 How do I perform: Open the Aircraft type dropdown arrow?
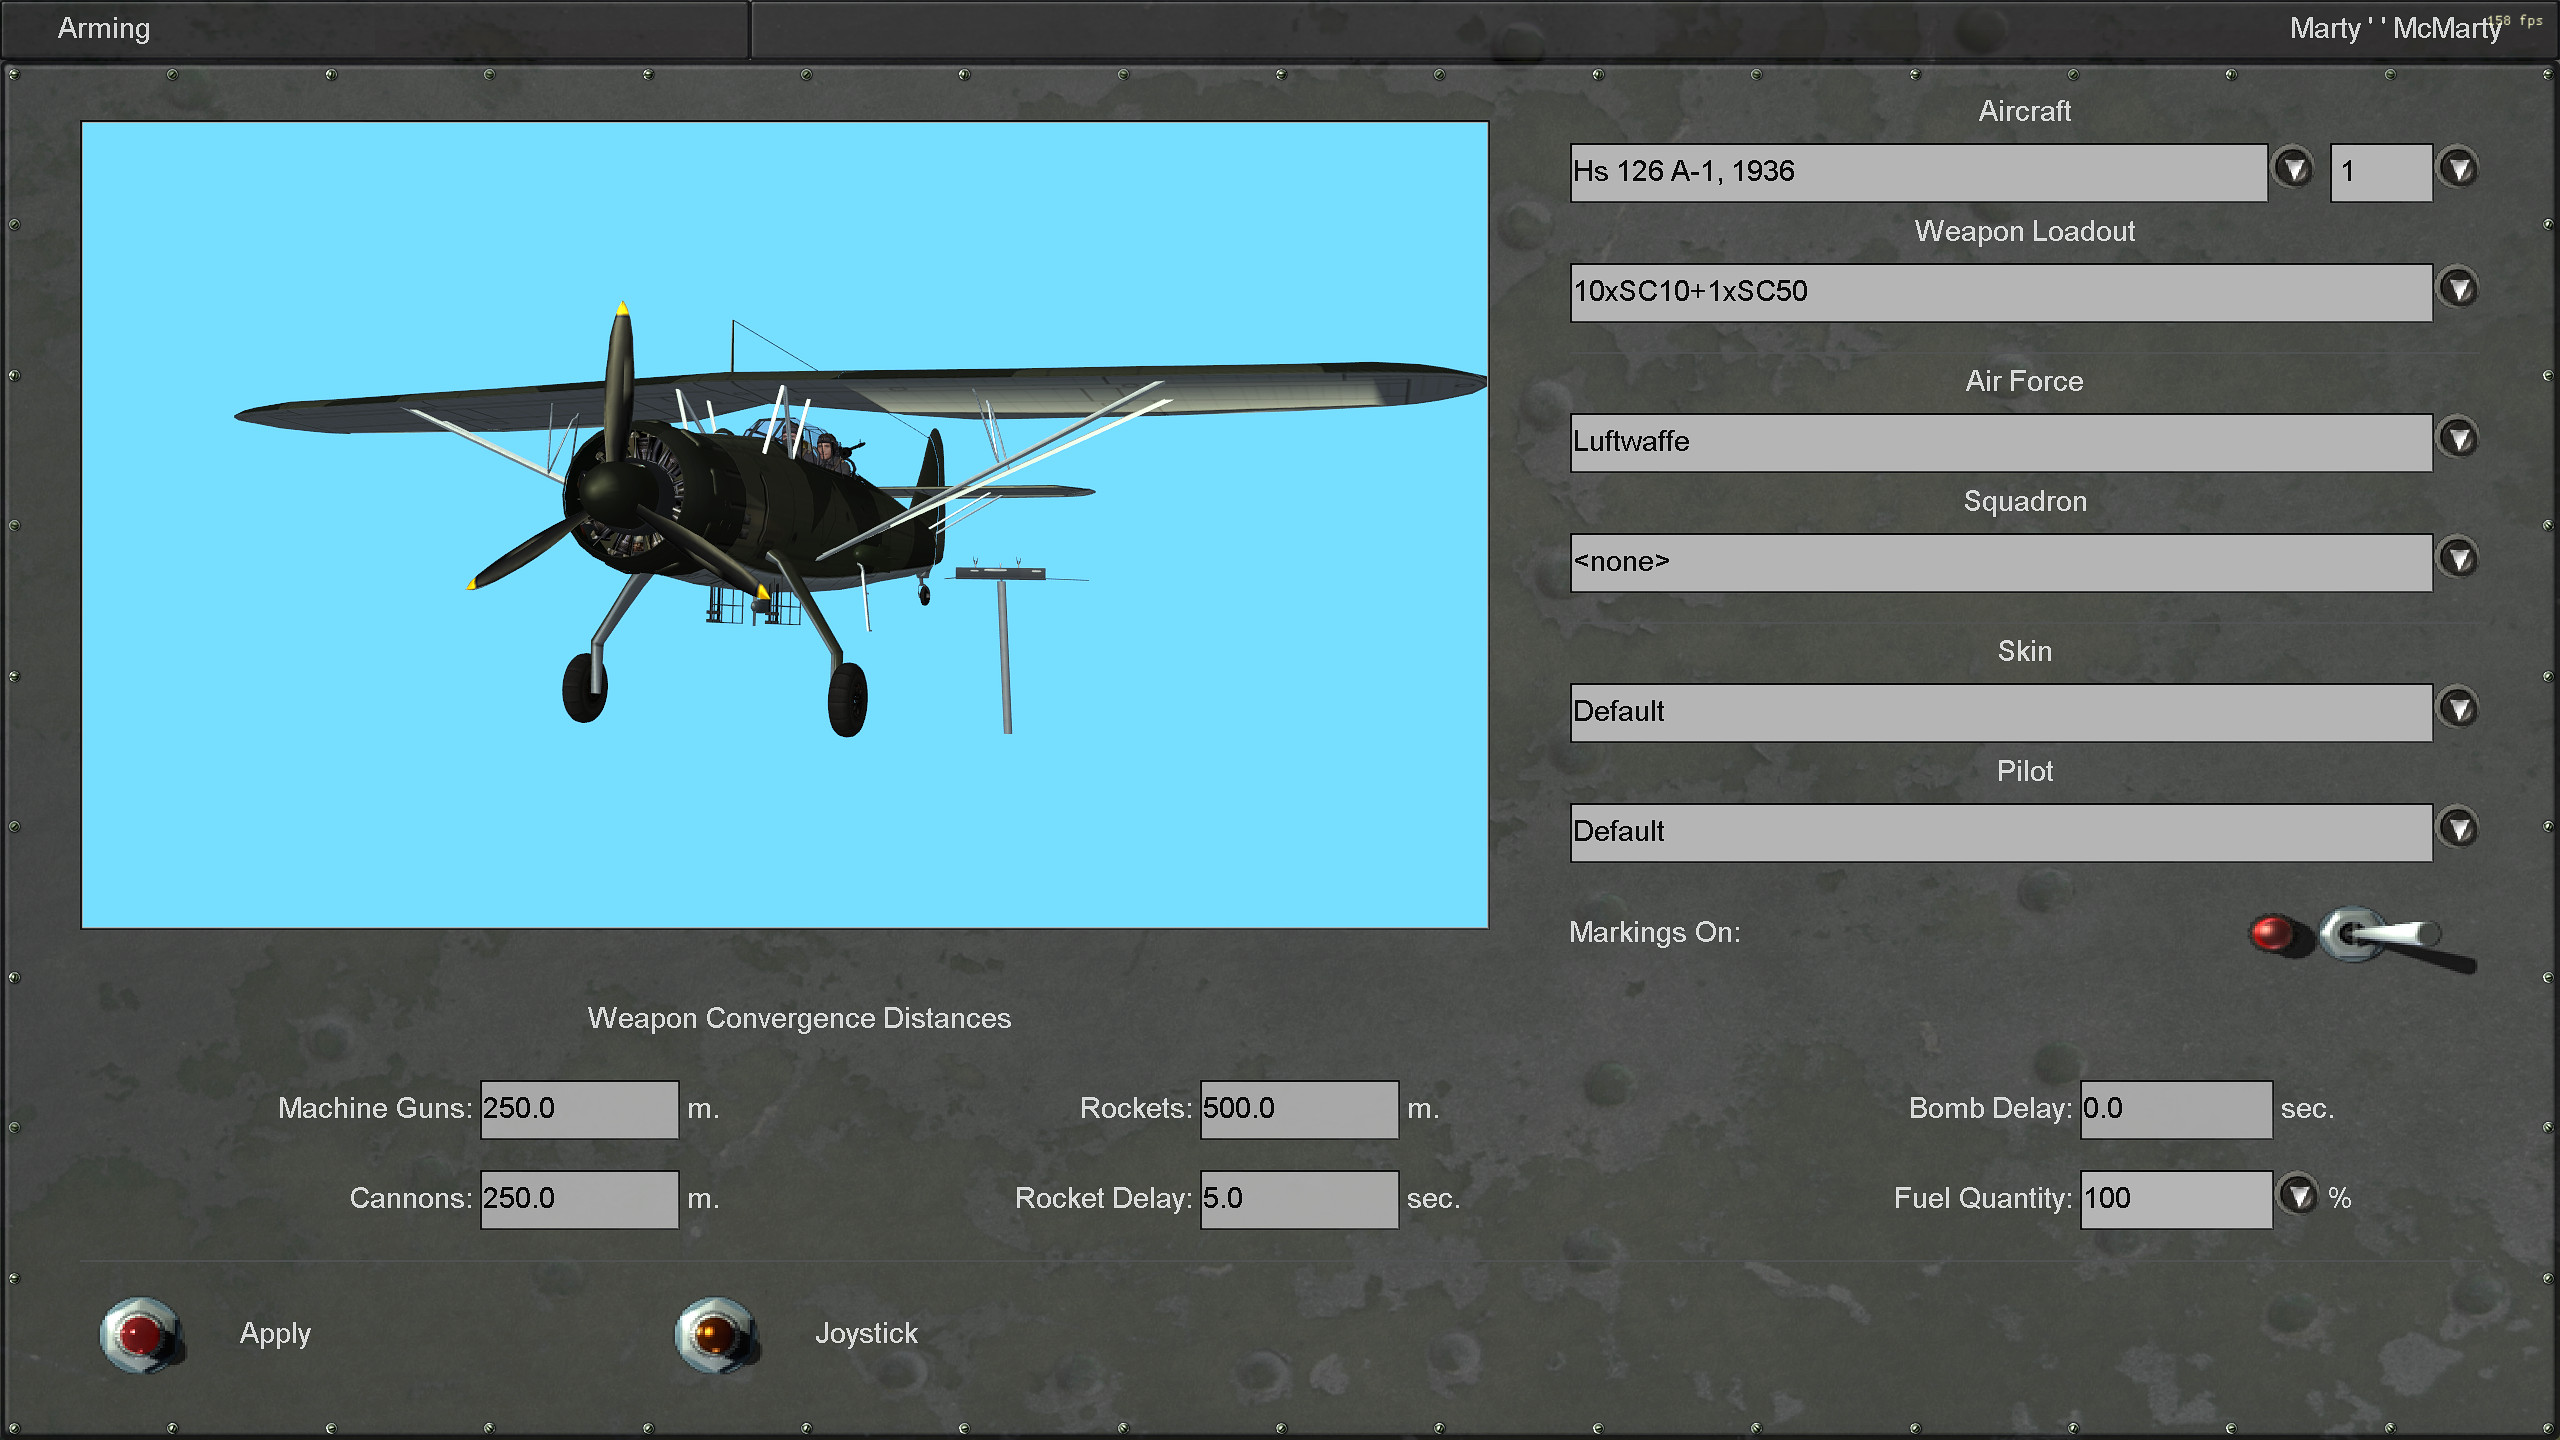[2293, 168]
